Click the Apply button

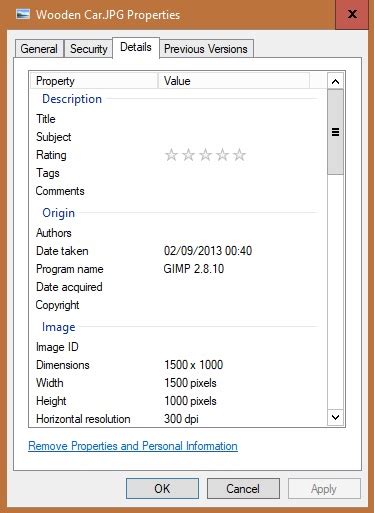tap(324, 489)
